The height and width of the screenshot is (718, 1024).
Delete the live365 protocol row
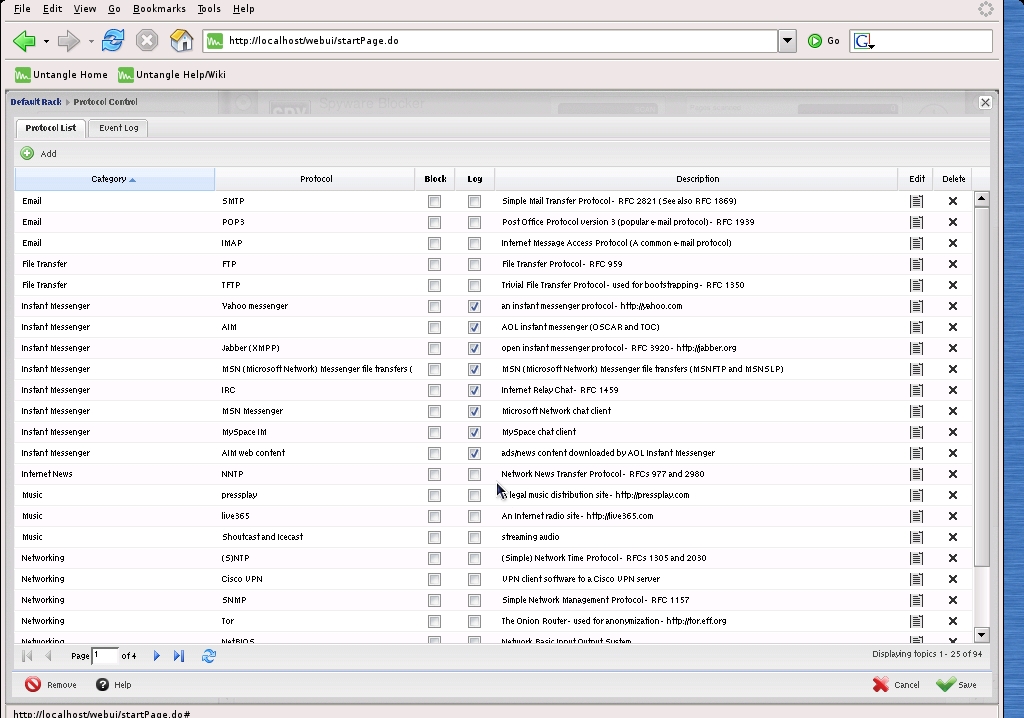(953, 516)
